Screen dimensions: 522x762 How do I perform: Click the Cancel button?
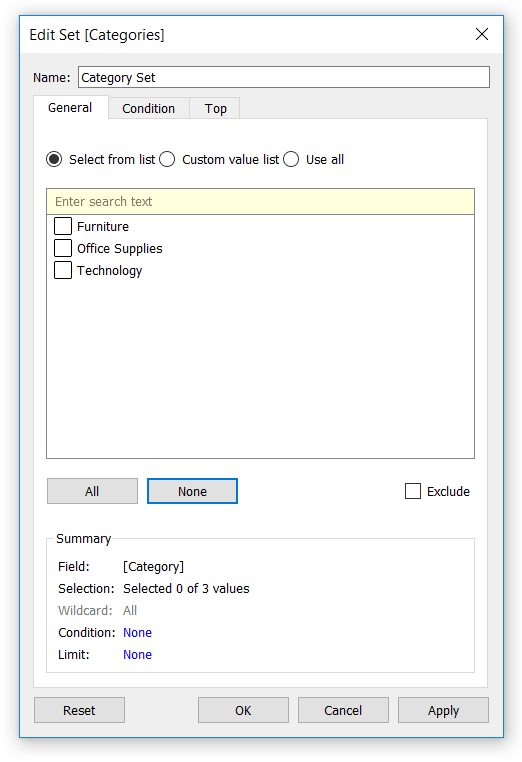(x=343, y=710)
